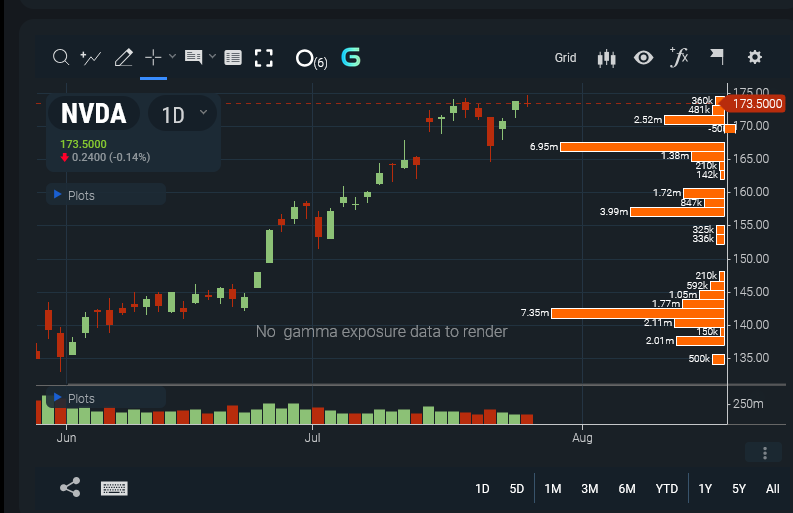Viewport: 793px width, 513px height.
Task: Click the 135.00 price axis label
Action: [751, 358]
